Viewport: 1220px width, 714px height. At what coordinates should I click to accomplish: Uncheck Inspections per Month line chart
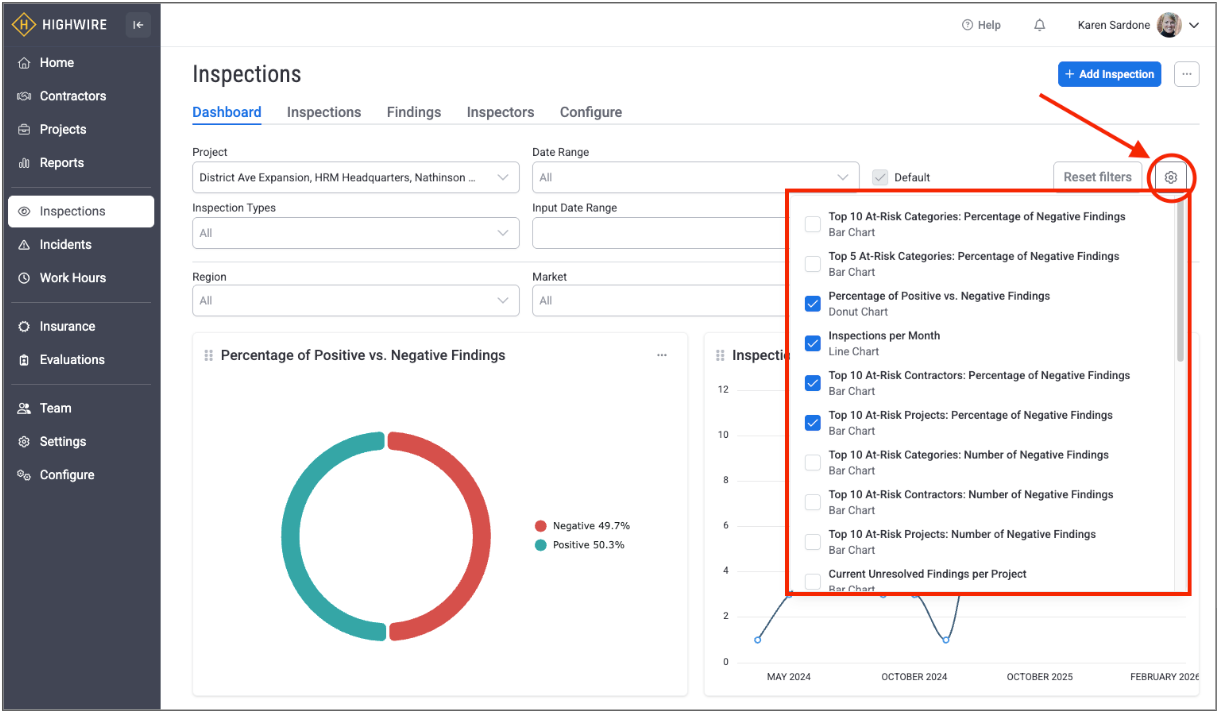(x=813, y=343)
